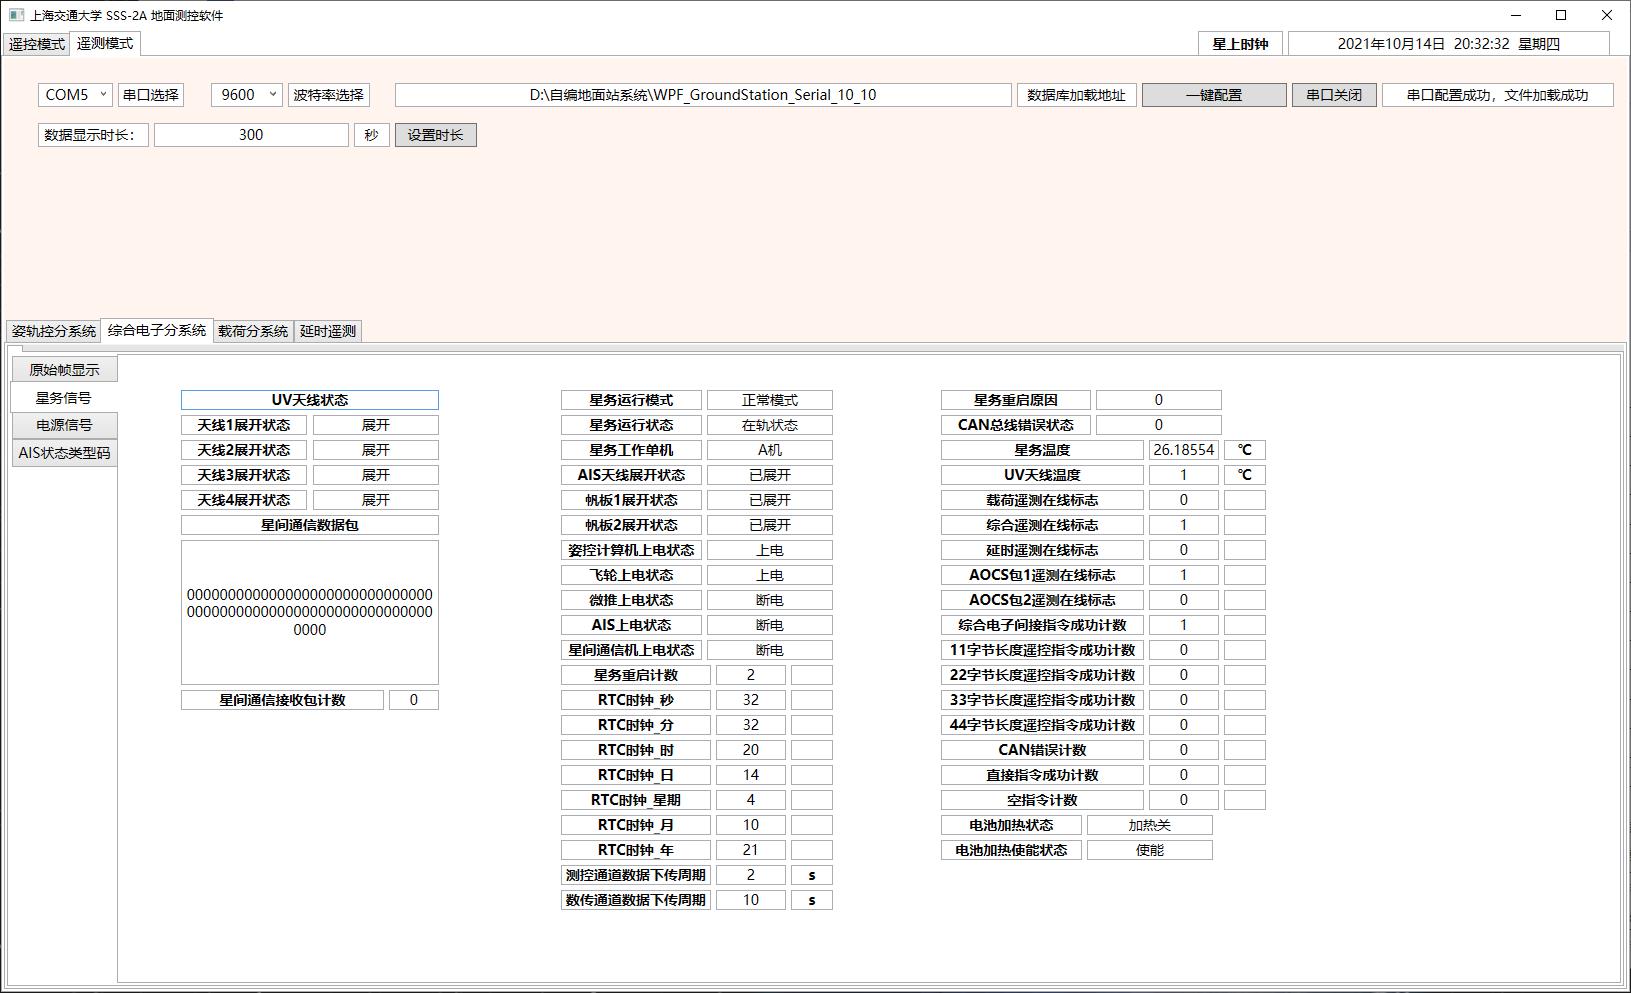
Task: Click the 星间通信数据包 data text box
Action: coord(310,612)
